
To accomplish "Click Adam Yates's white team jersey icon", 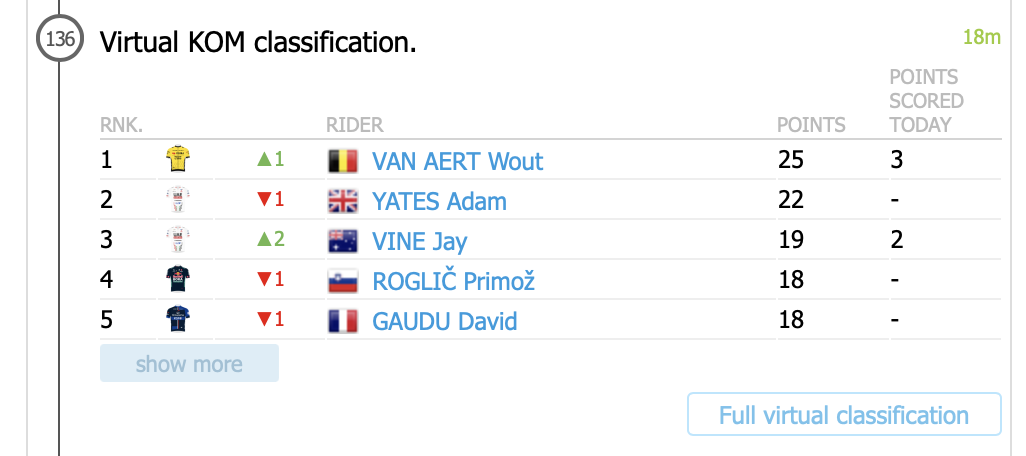I will point(178,200).
